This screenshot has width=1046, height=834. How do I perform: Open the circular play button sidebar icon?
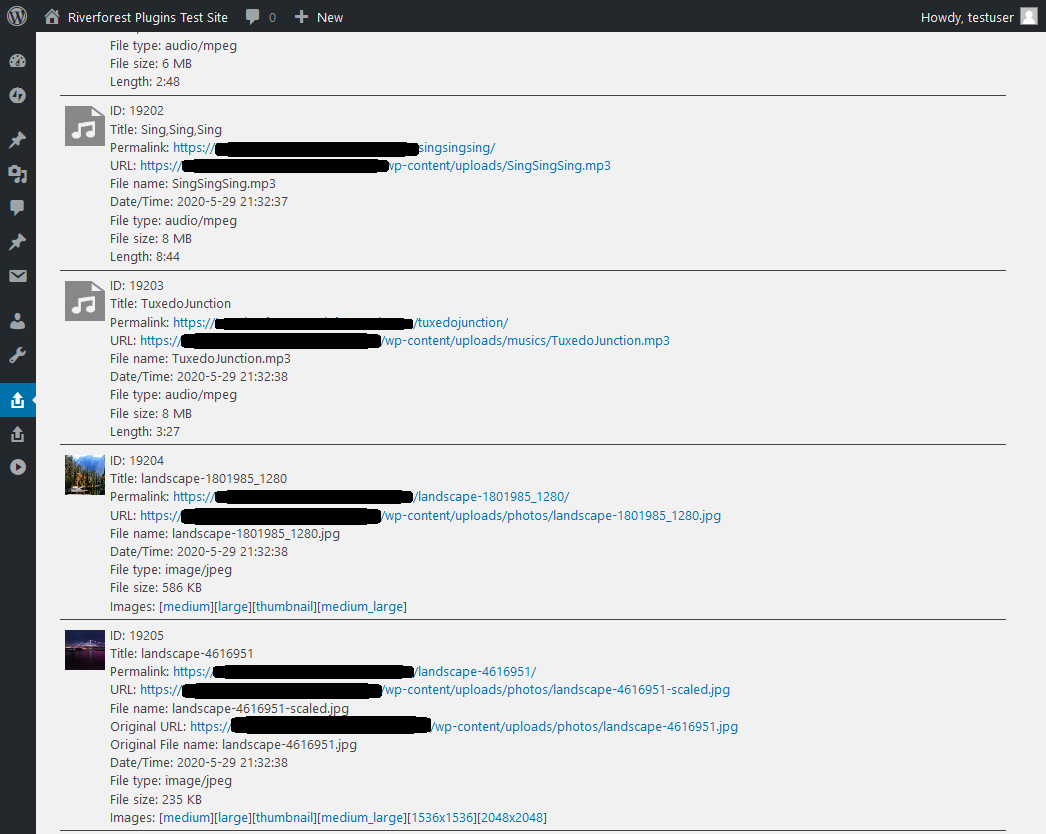[x=17, y=467]
